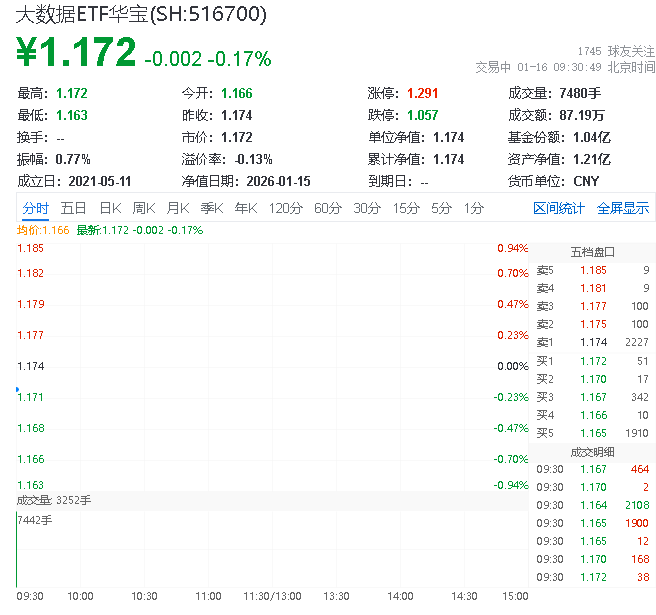Click the fund title 大数据ETF华宝(SH:516700)
656x615 pixels.
pyautogui.click(x=141, y=14)
